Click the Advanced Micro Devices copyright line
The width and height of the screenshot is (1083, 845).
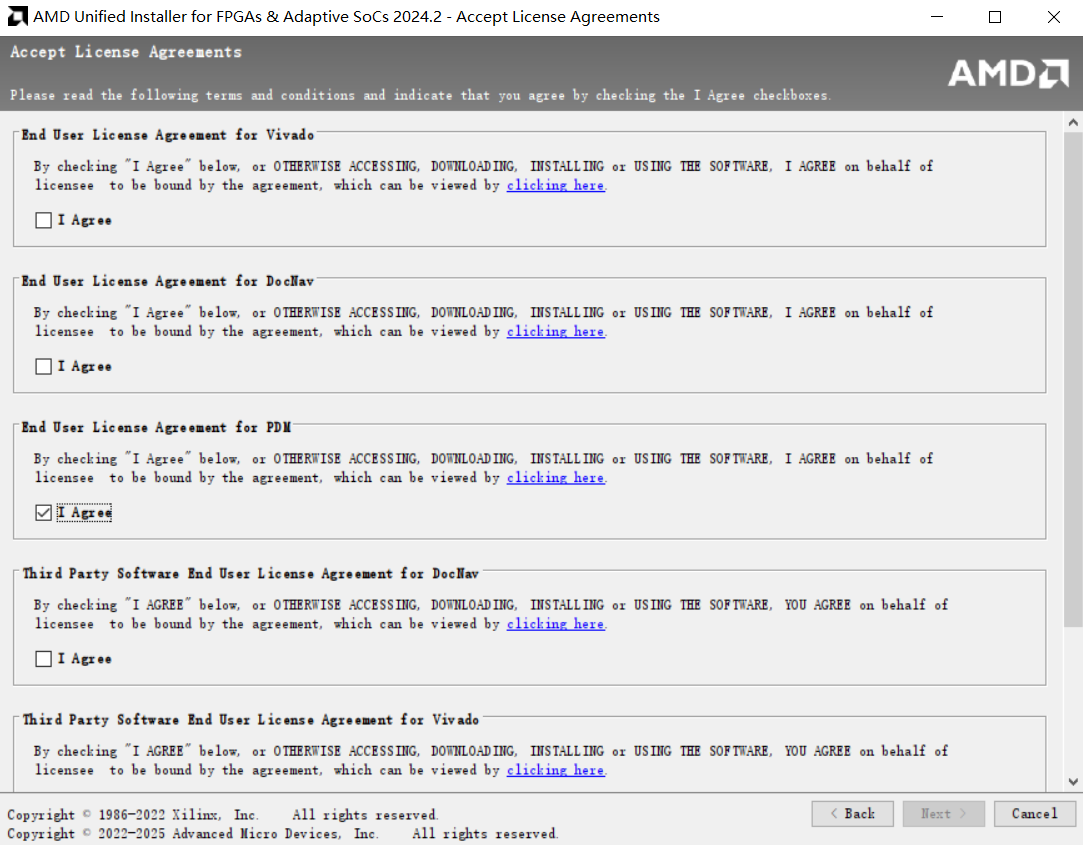282,834
